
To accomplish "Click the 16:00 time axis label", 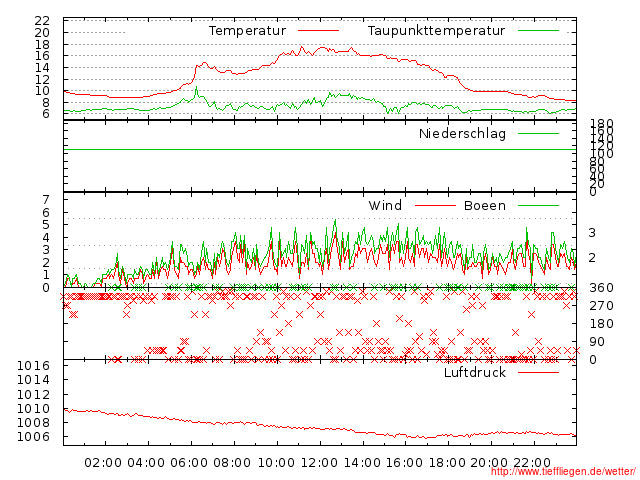I will (x=404, y=463).
